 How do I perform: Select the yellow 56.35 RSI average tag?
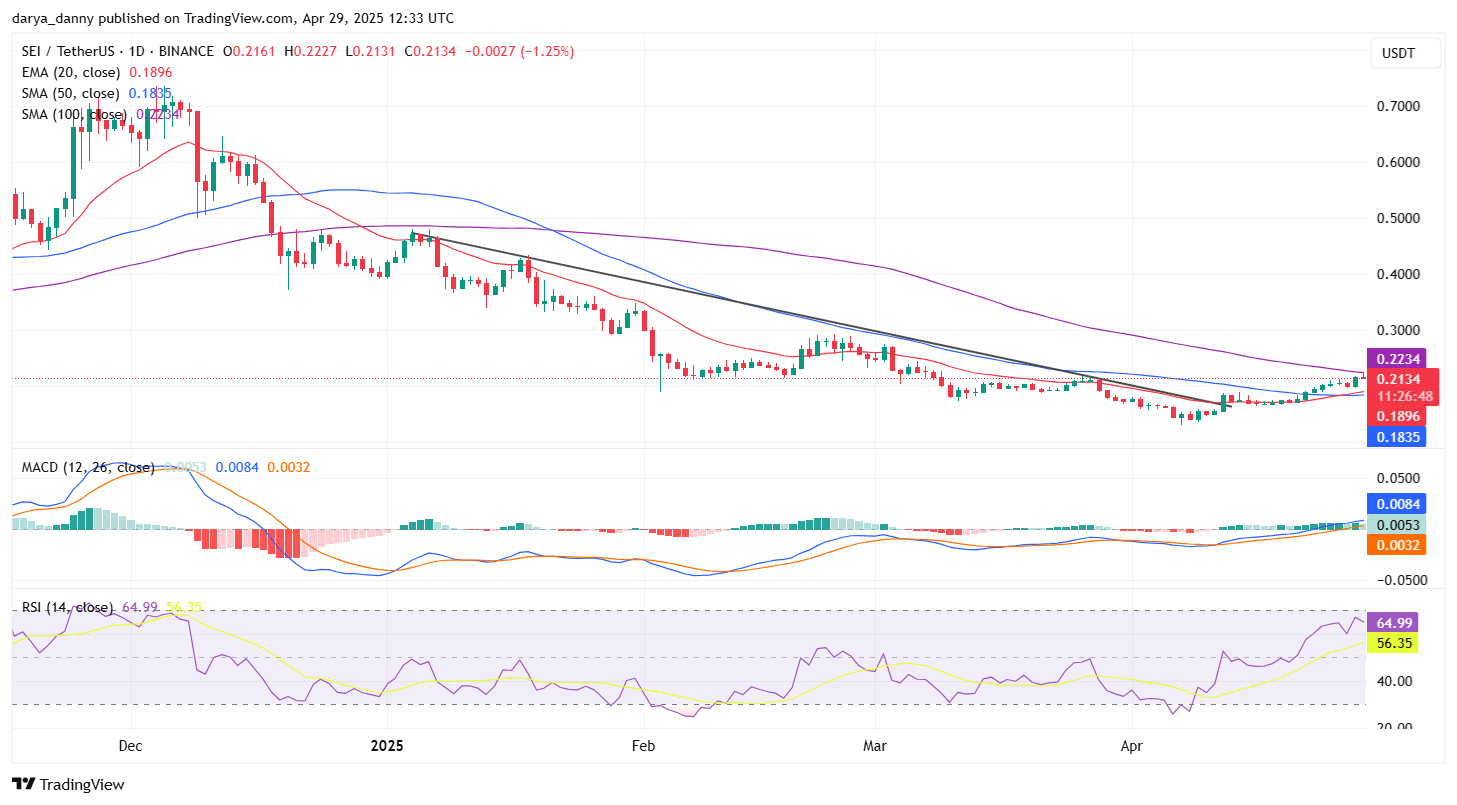(x=1391, y=643)
